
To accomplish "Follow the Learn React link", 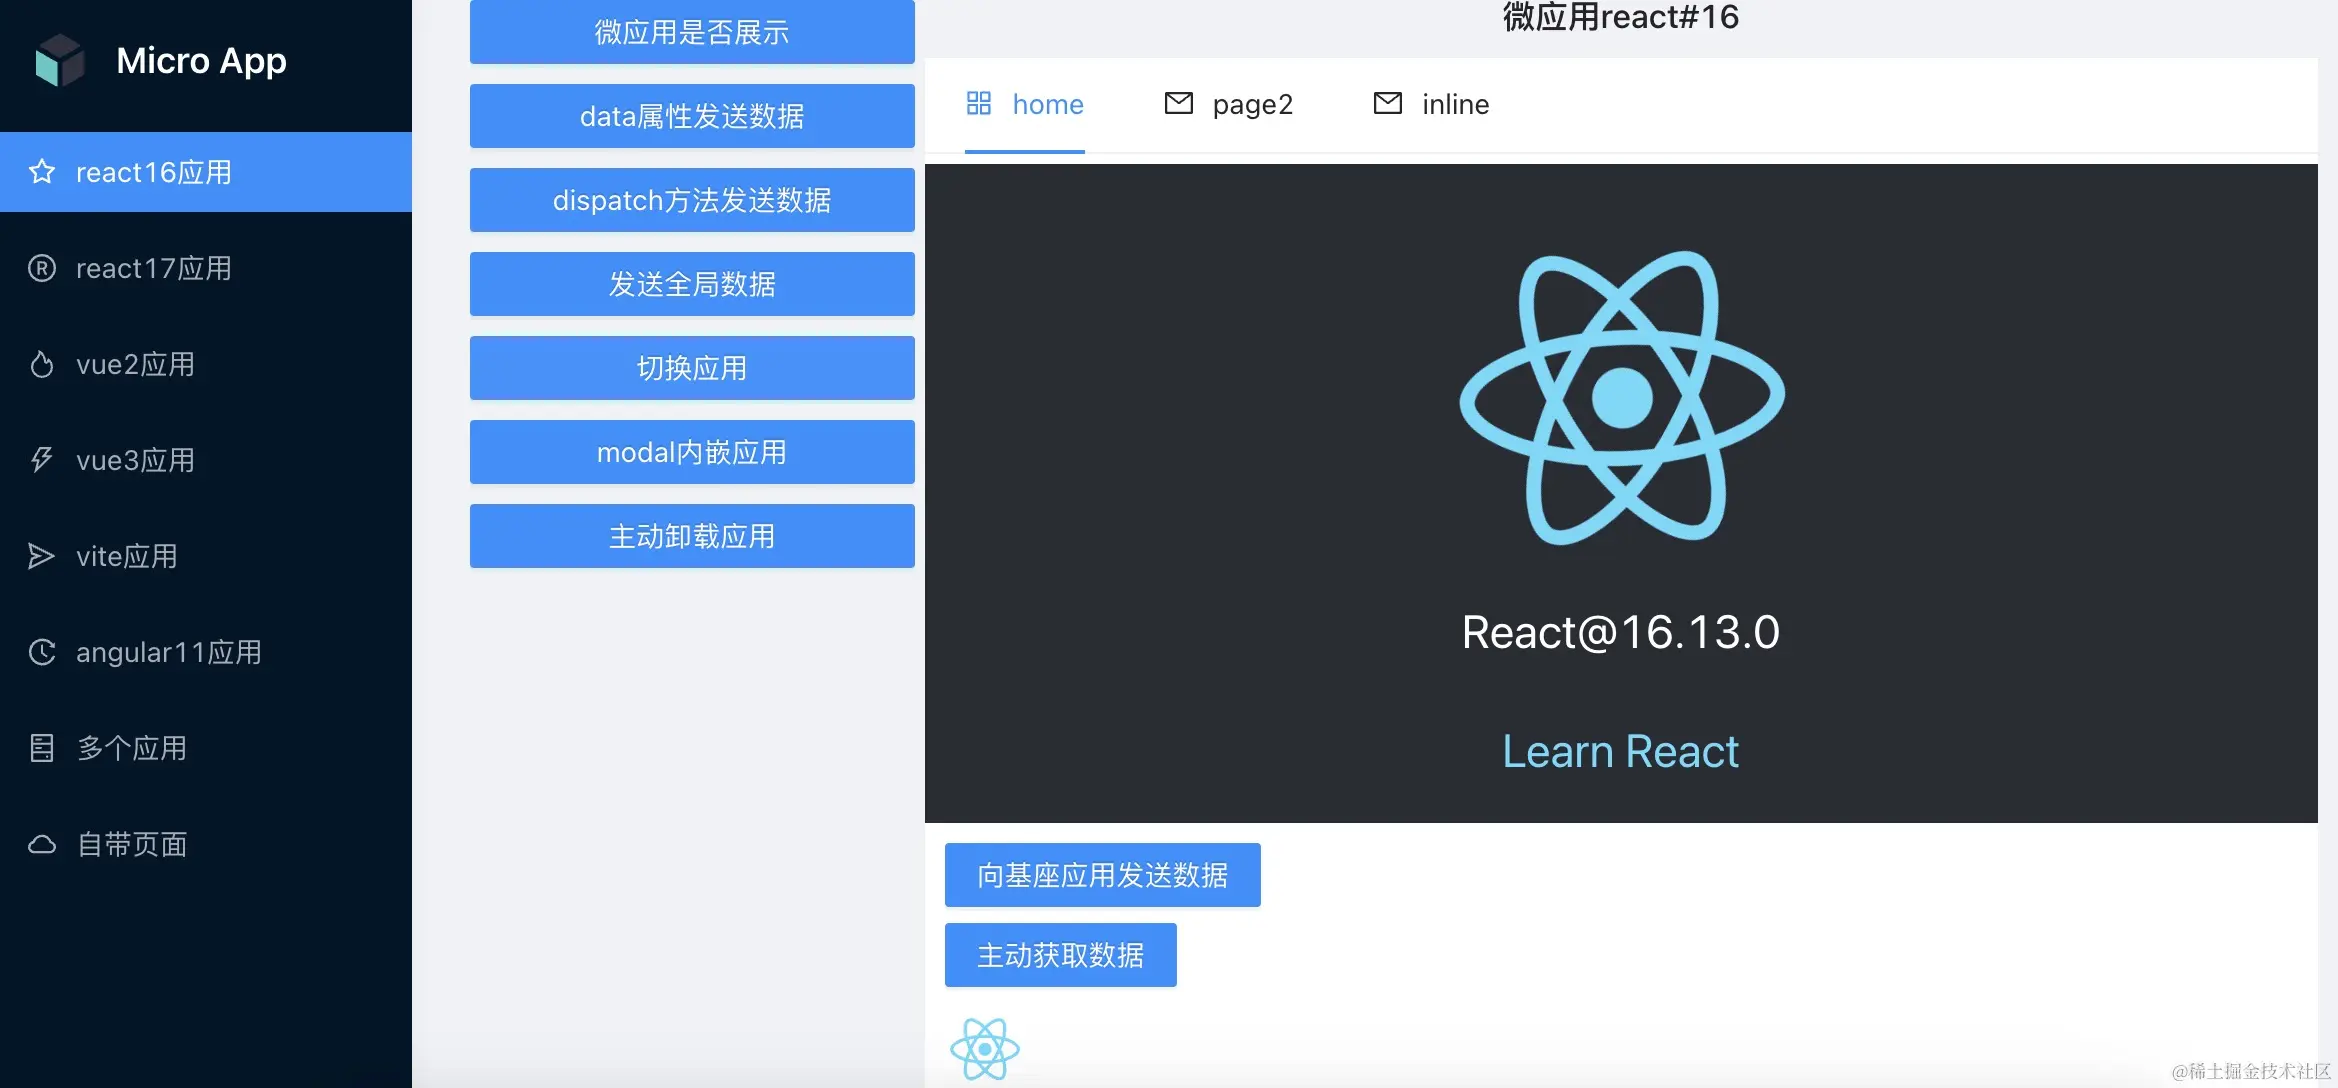I will pyautogui.click(x=1620, y=751).
